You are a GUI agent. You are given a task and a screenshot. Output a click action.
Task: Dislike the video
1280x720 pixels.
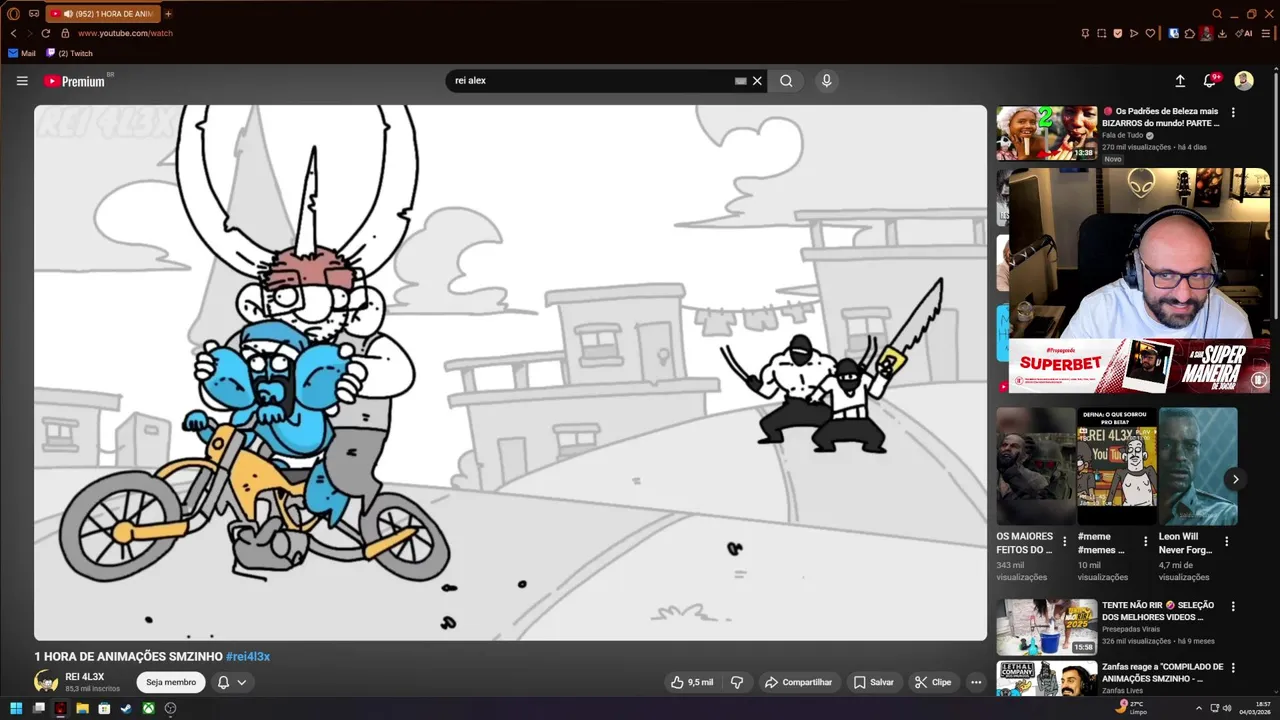pos(737,682)
